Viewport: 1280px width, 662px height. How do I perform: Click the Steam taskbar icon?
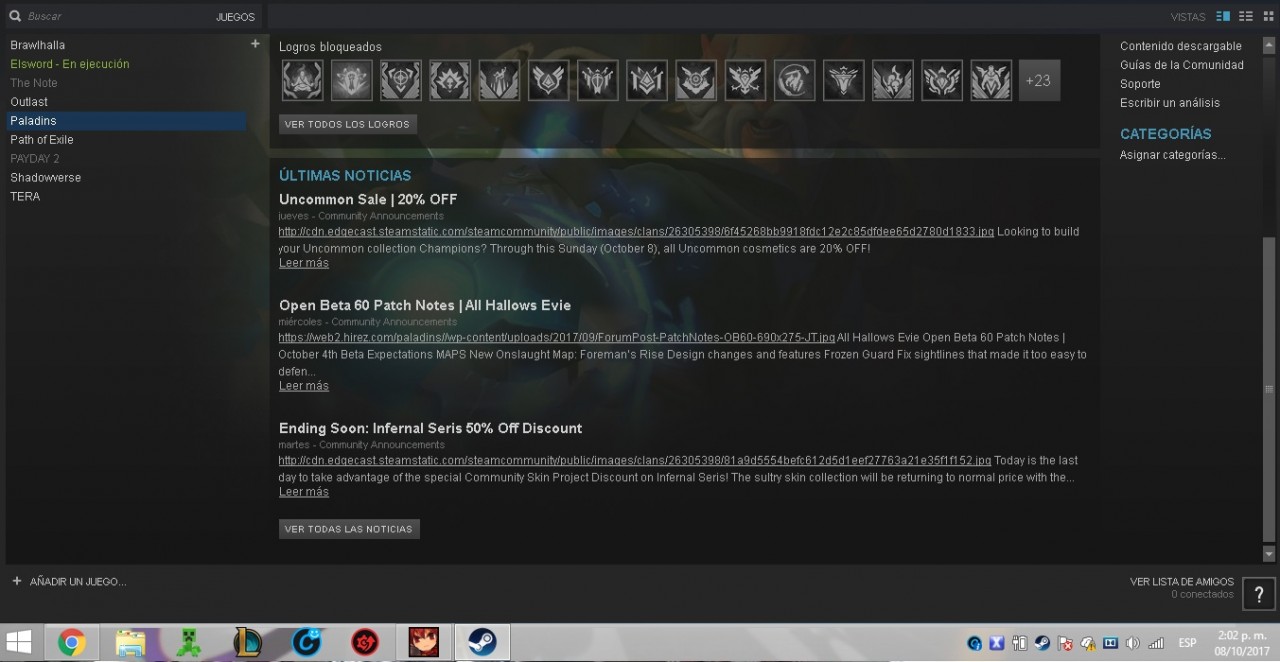click(x=482, y=642)
